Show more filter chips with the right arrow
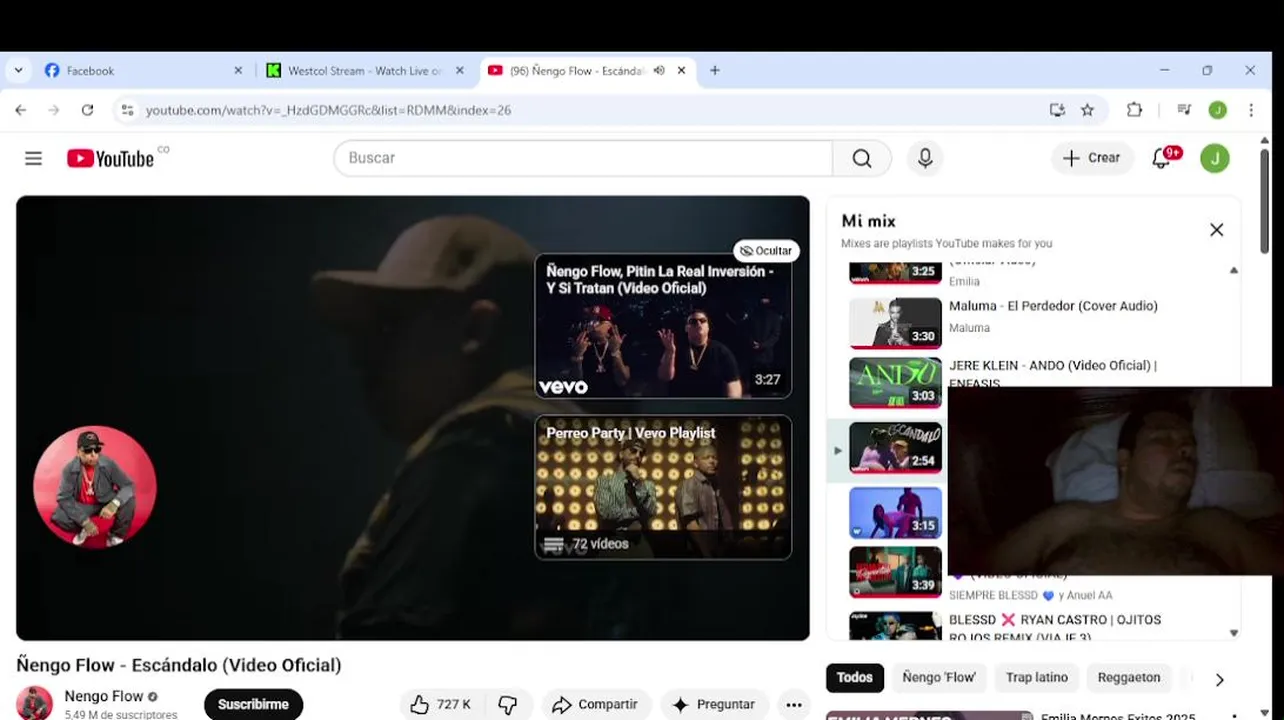 [1219, 679]
